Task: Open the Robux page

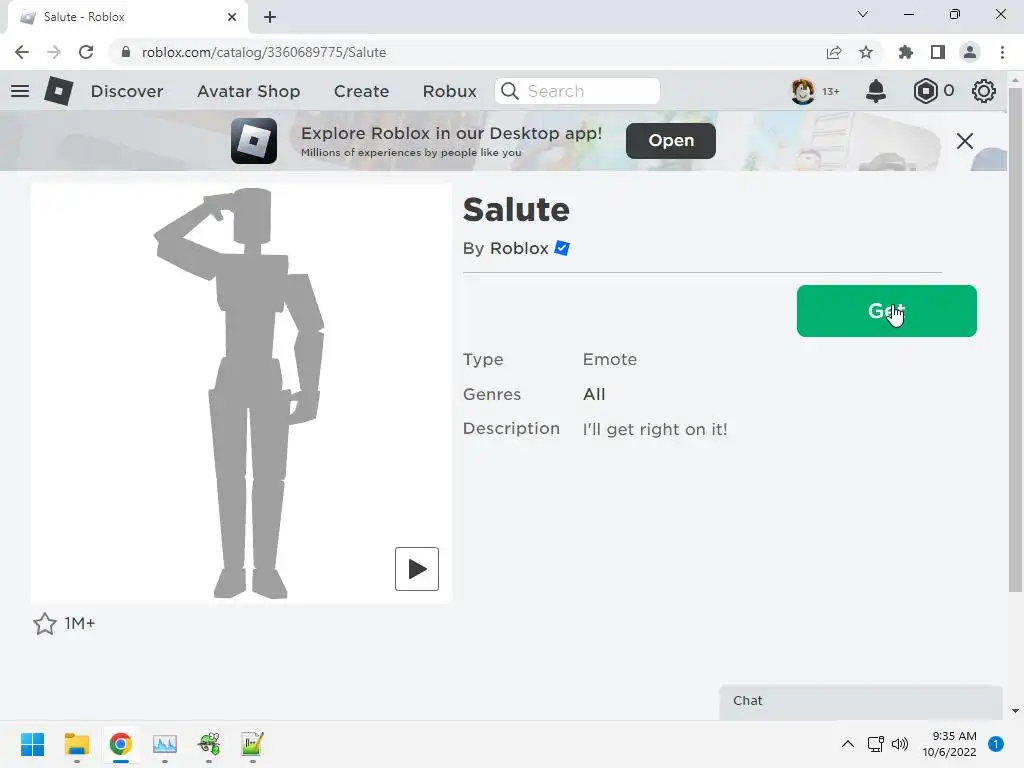Action: (x=449, y=91)
